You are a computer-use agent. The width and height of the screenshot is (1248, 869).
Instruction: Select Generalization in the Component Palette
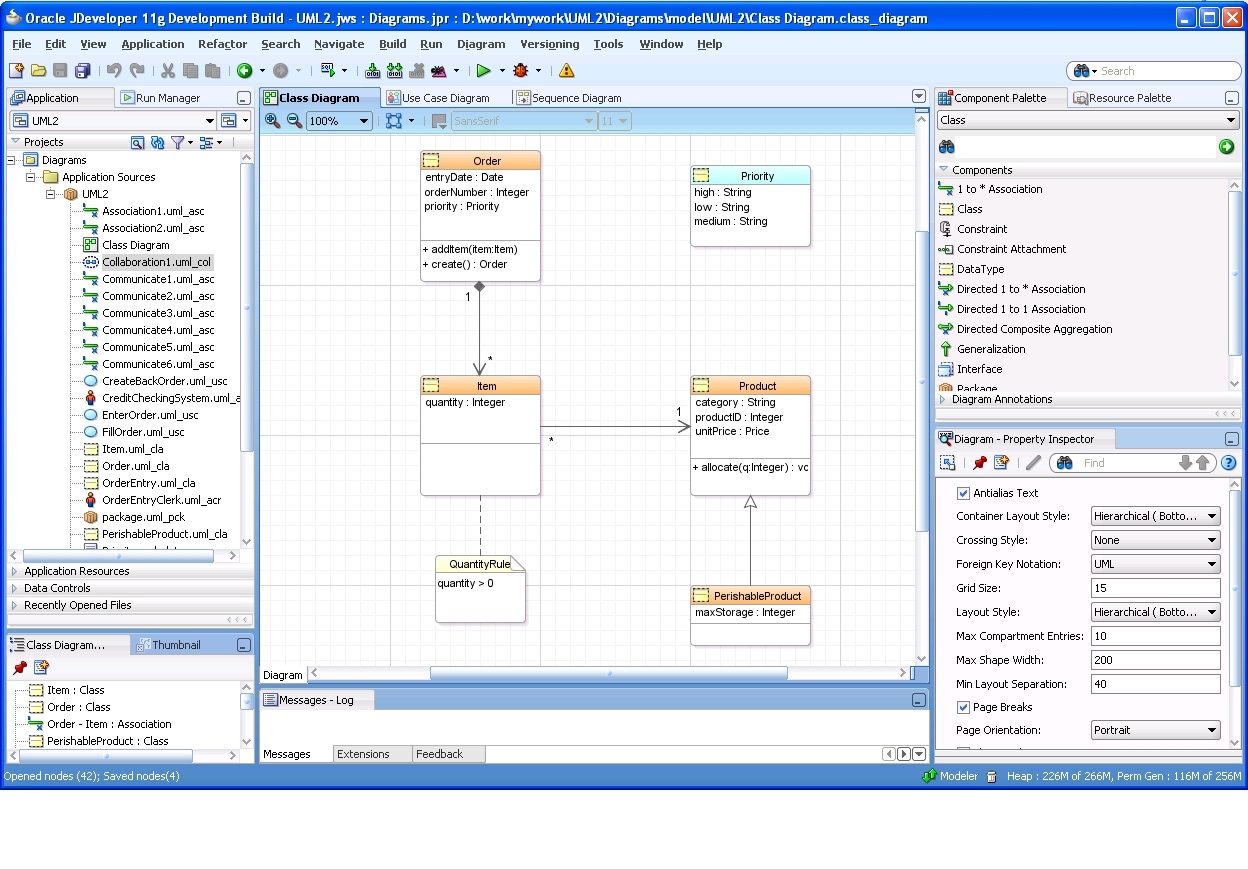click(x=990, y=349)
